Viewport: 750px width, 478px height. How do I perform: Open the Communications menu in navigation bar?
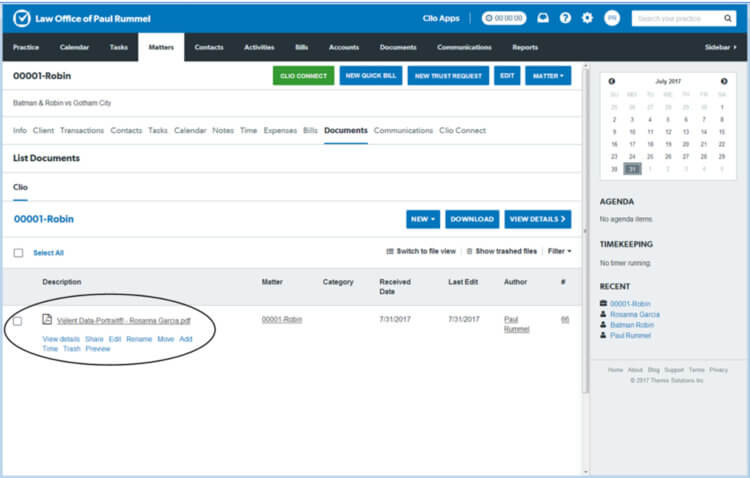pos(464,47)
